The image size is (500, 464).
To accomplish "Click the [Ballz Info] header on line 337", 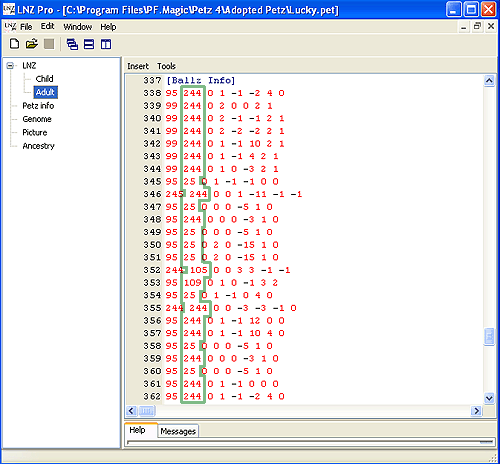I will tap(201, 80).
